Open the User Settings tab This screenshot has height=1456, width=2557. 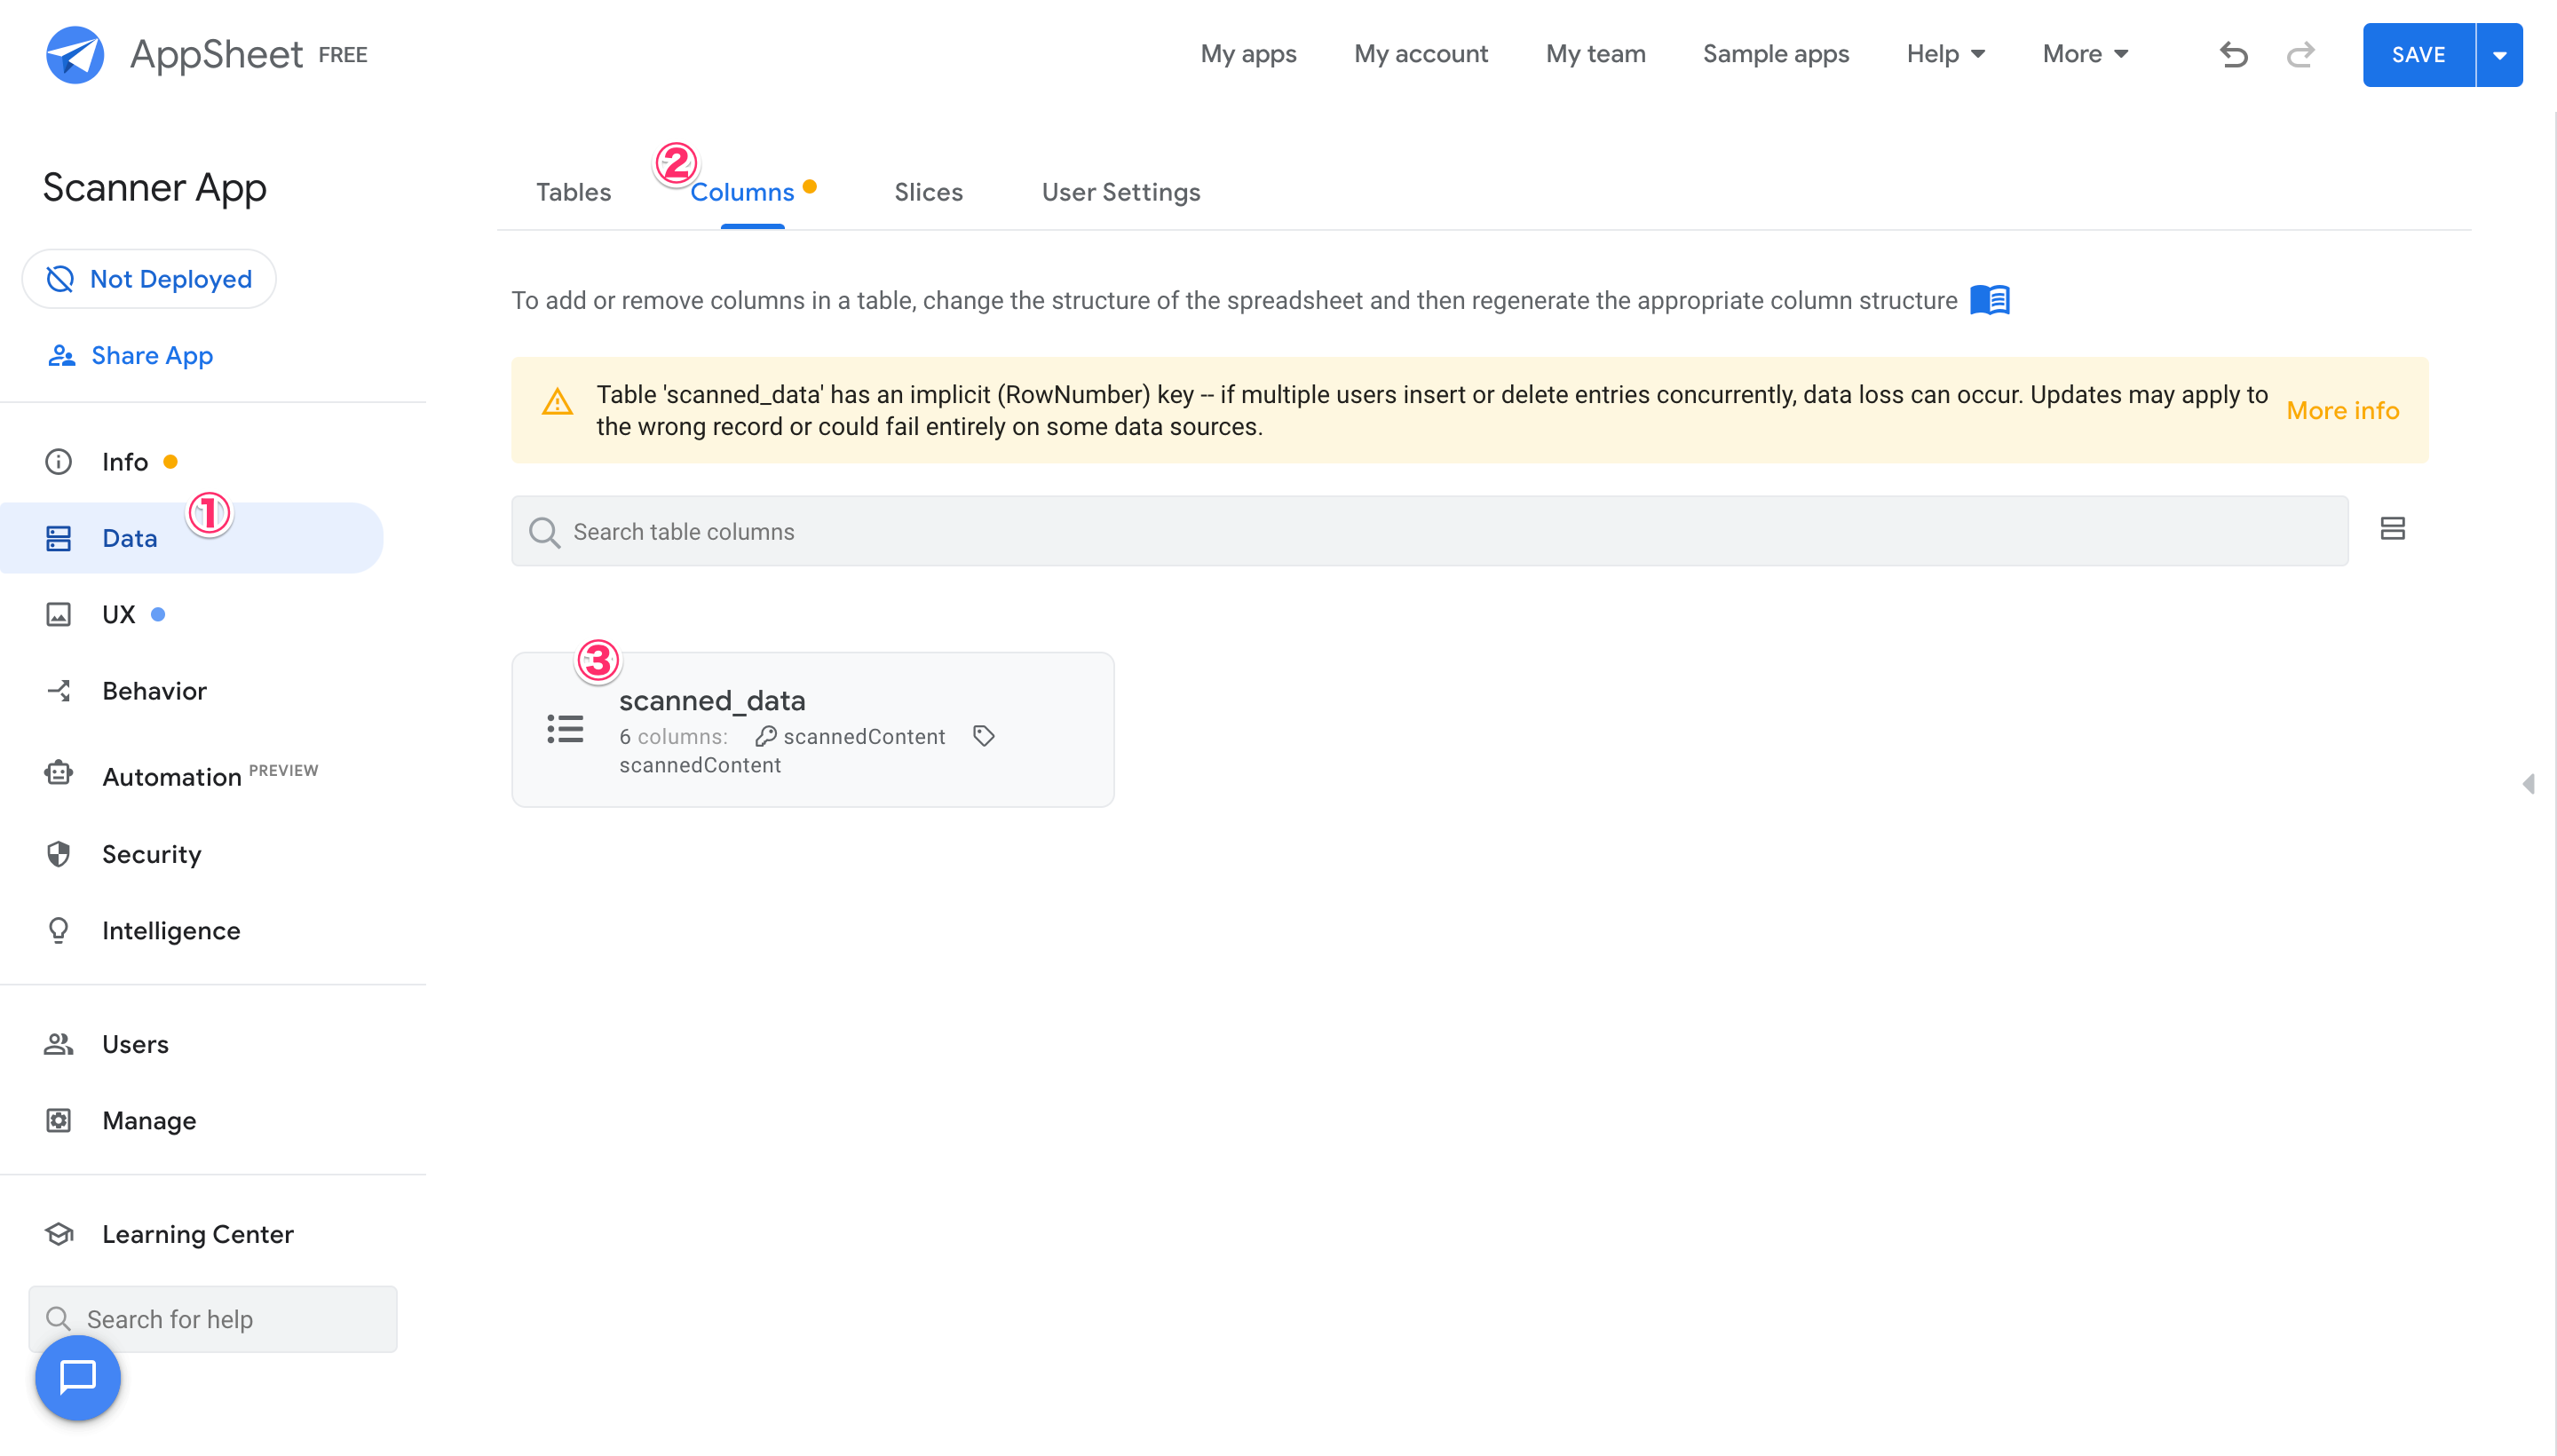pos(1120,192)
